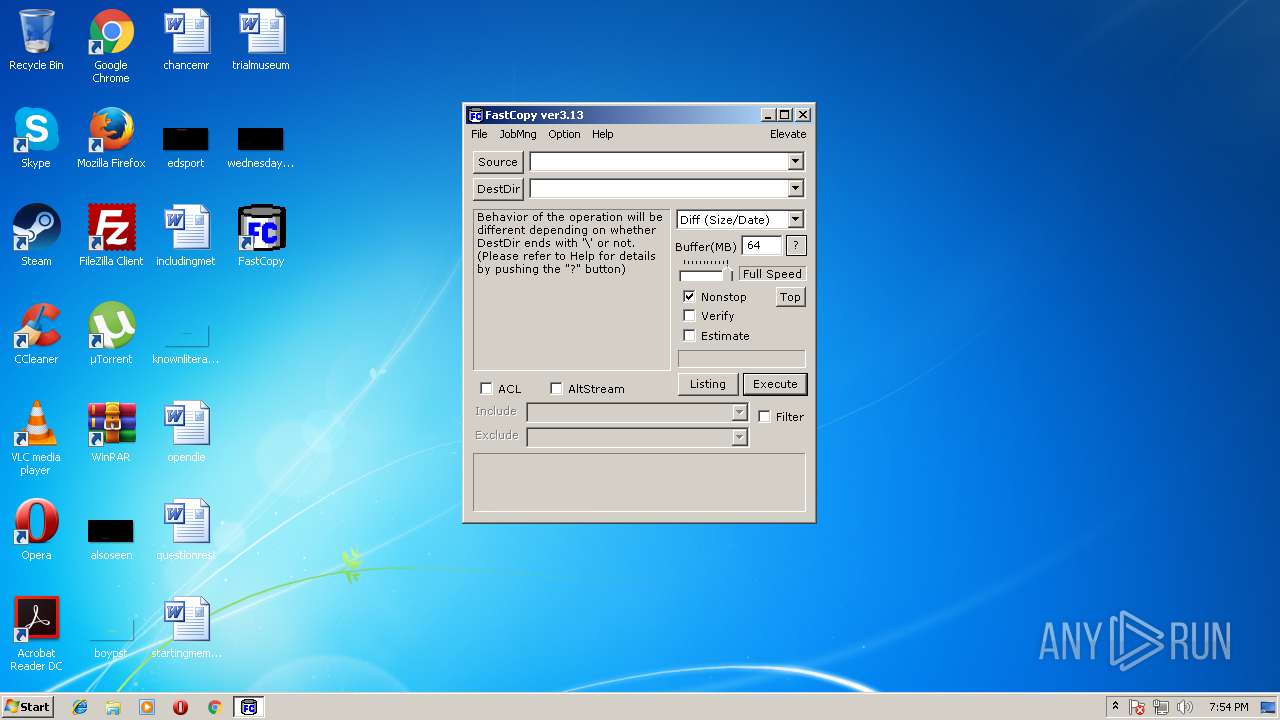Enable the Estimate checkbox
The width and height of the screenshot is (1280, 720).
(x=689, y=336)
